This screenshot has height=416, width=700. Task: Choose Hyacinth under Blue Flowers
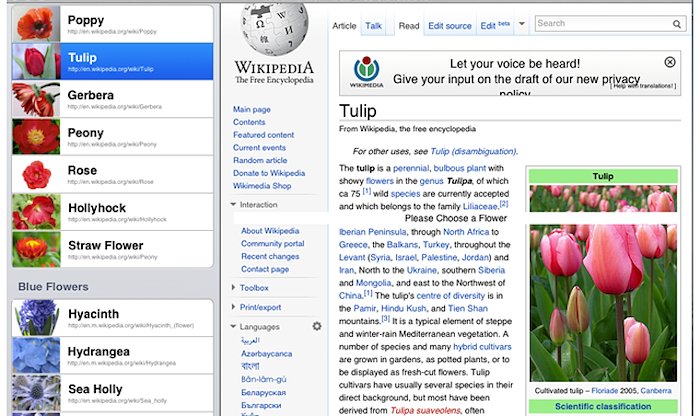(x=112, y=318)
